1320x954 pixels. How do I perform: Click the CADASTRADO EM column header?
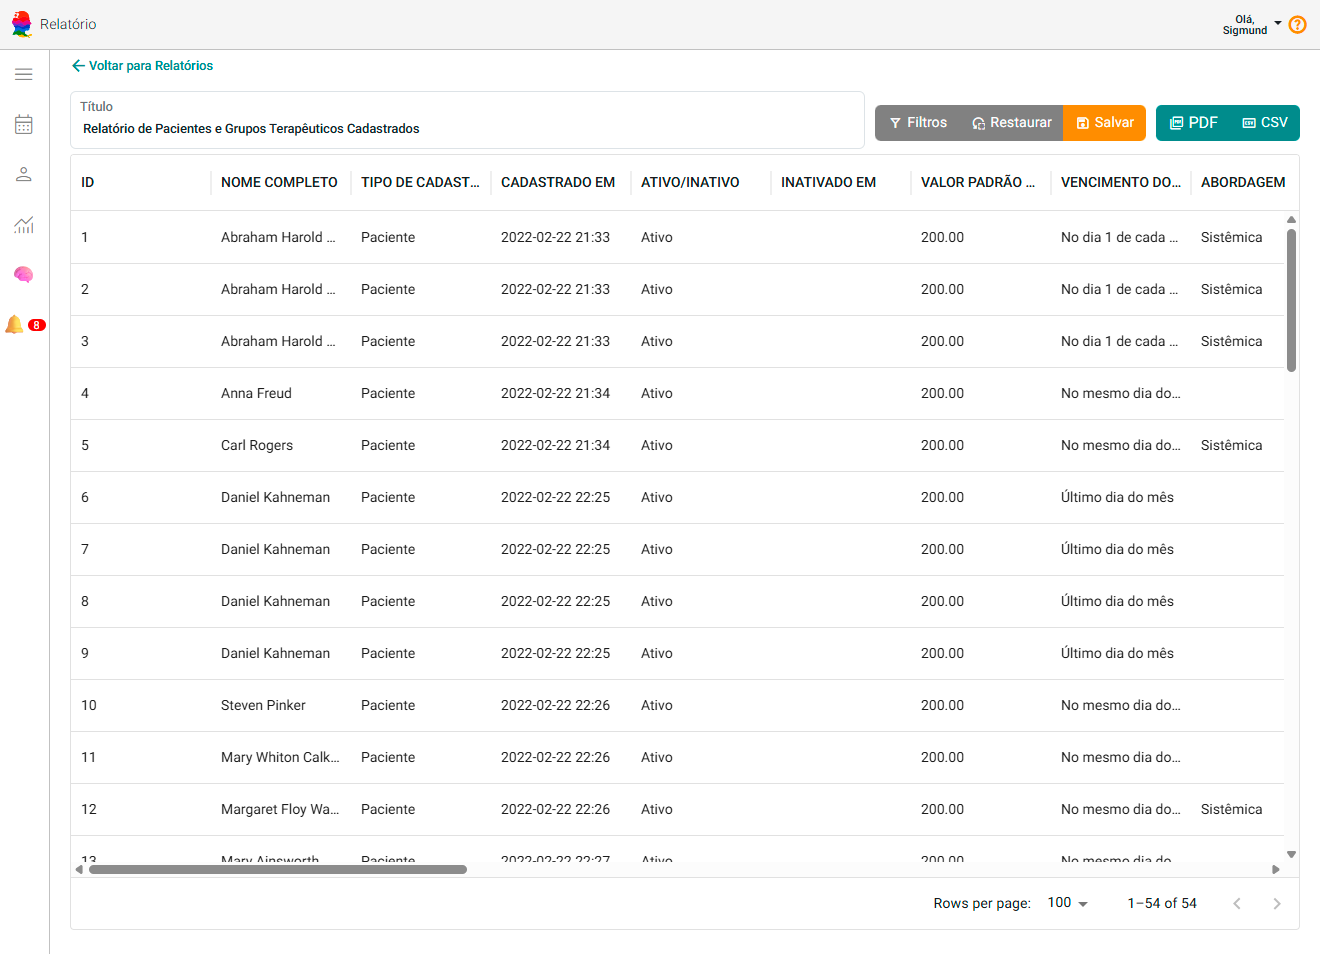pos(558,182)
